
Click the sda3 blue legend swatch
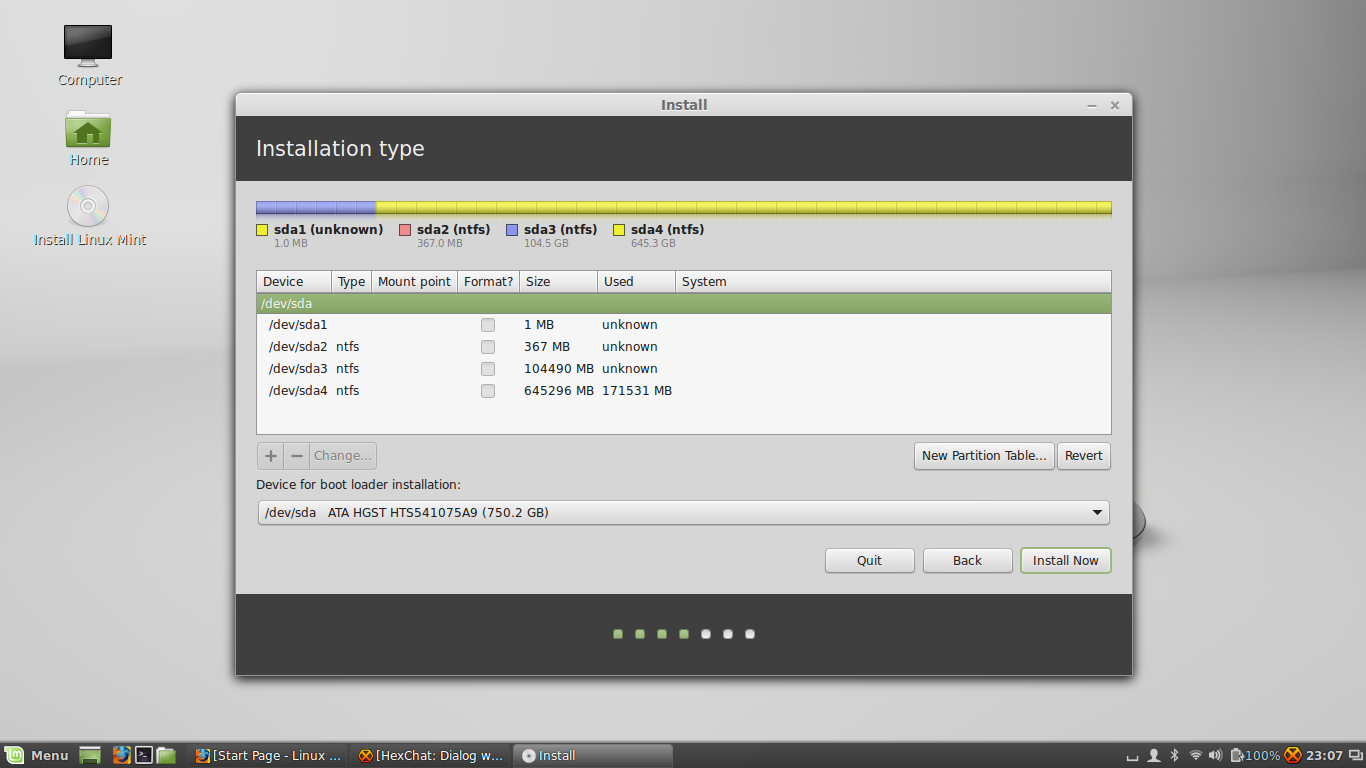click(x=512, y=230)
